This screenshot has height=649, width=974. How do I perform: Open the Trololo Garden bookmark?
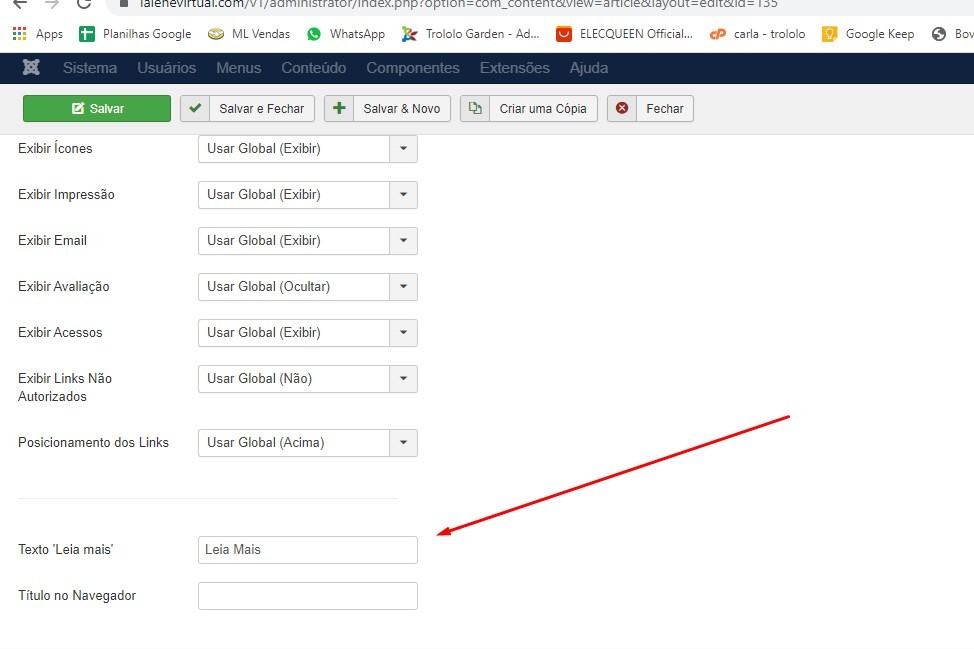tap(470, 34)
